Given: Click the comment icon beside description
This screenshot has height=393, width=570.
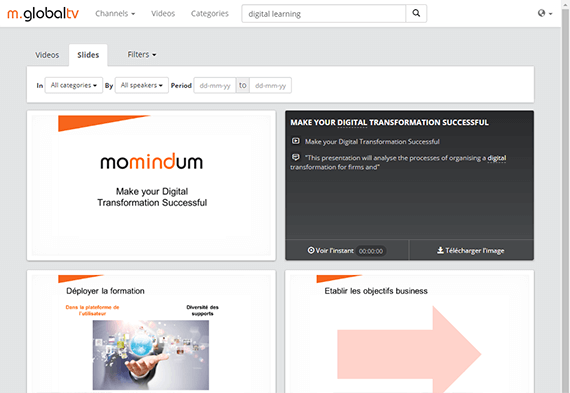Looking at the screenshot, I should tap(296, 157).
